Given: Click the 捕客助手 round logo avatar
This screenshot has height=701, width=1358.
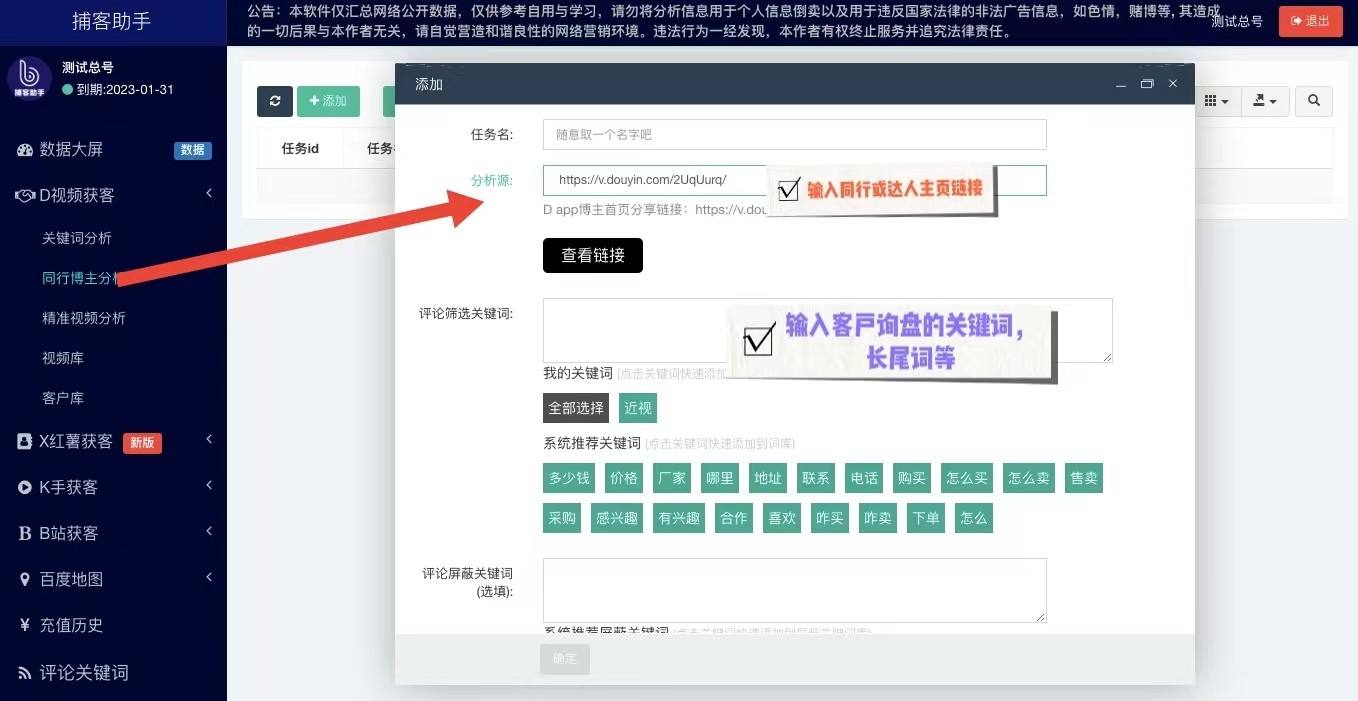Looking at the screenshot, I should click(x=30, y=79).
